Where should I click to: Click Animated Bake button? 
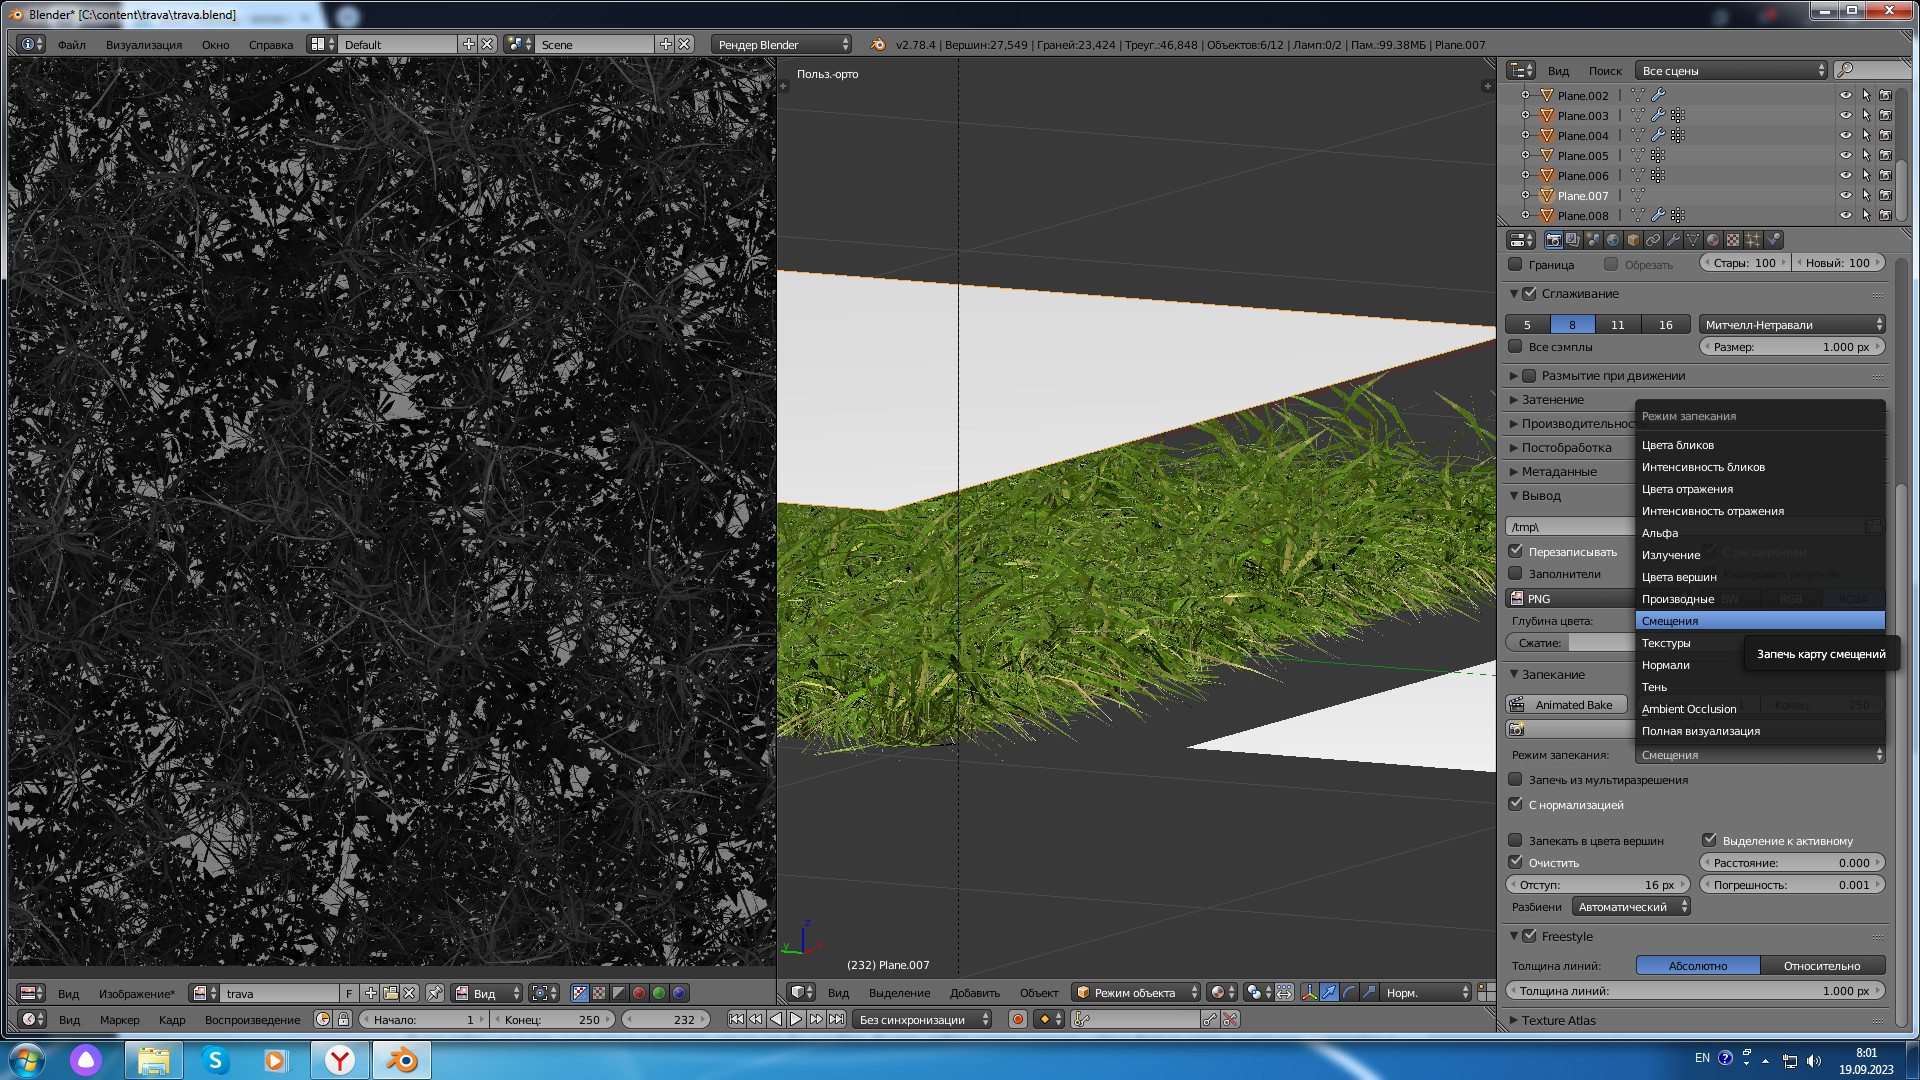click(1565, 705)
